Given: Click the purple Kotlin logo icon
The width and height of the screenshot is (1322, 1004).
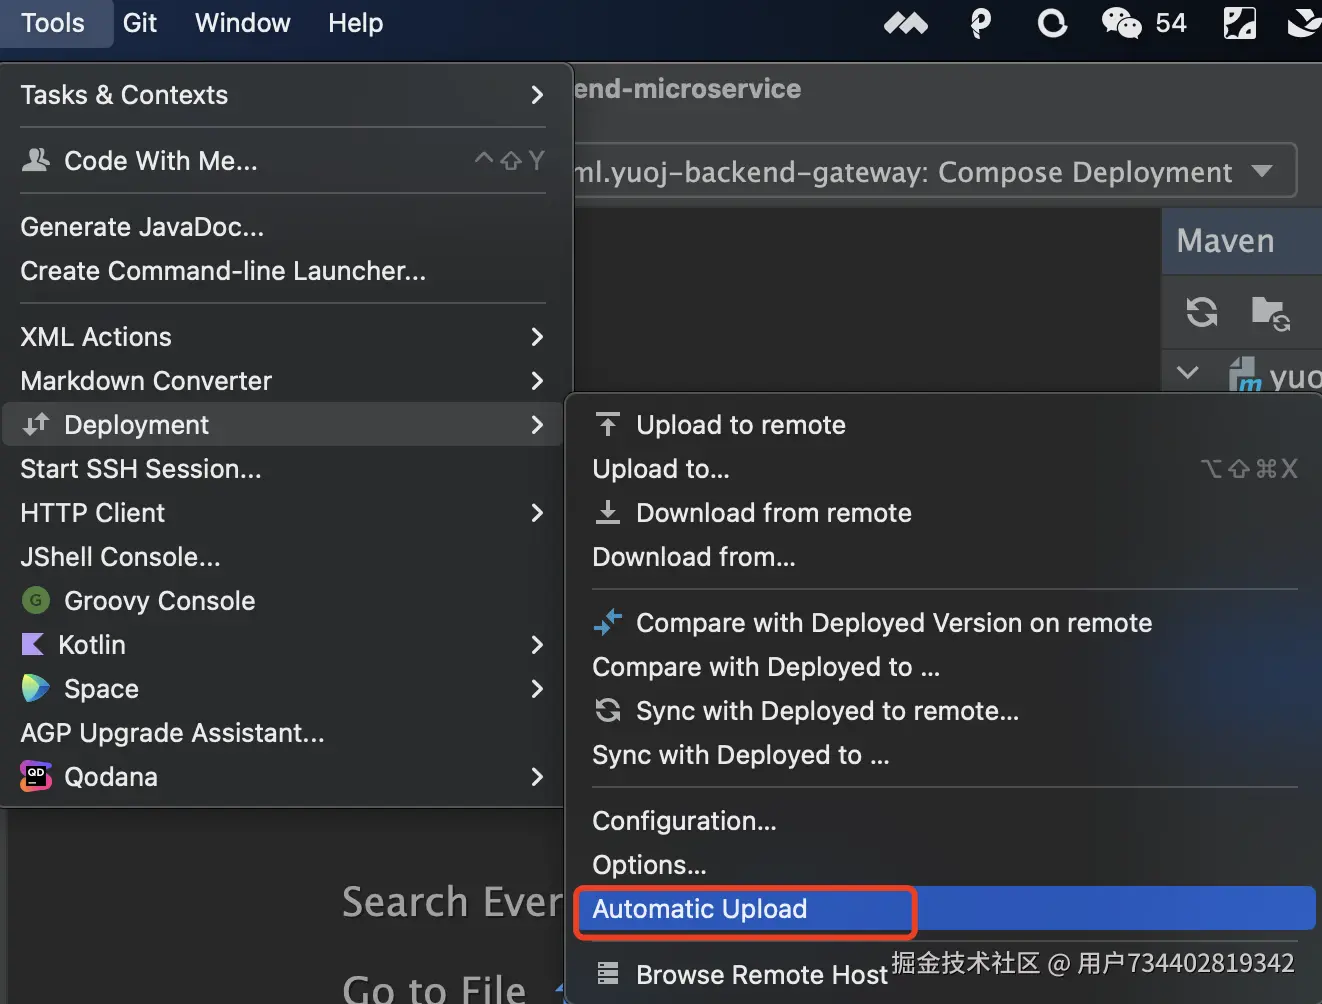Looking at the screenshot, I should point(33,645).
